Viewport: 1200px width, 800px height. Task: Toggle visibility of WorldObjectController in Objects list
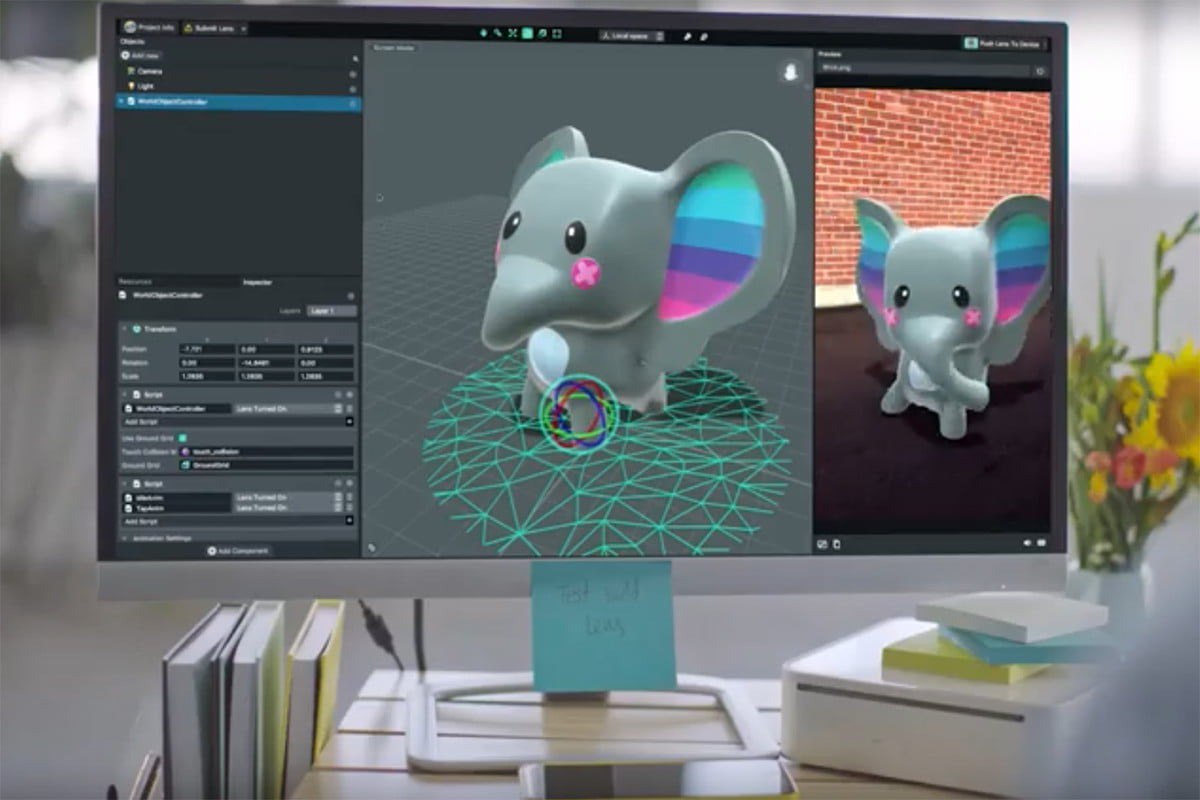click(353, 103)
